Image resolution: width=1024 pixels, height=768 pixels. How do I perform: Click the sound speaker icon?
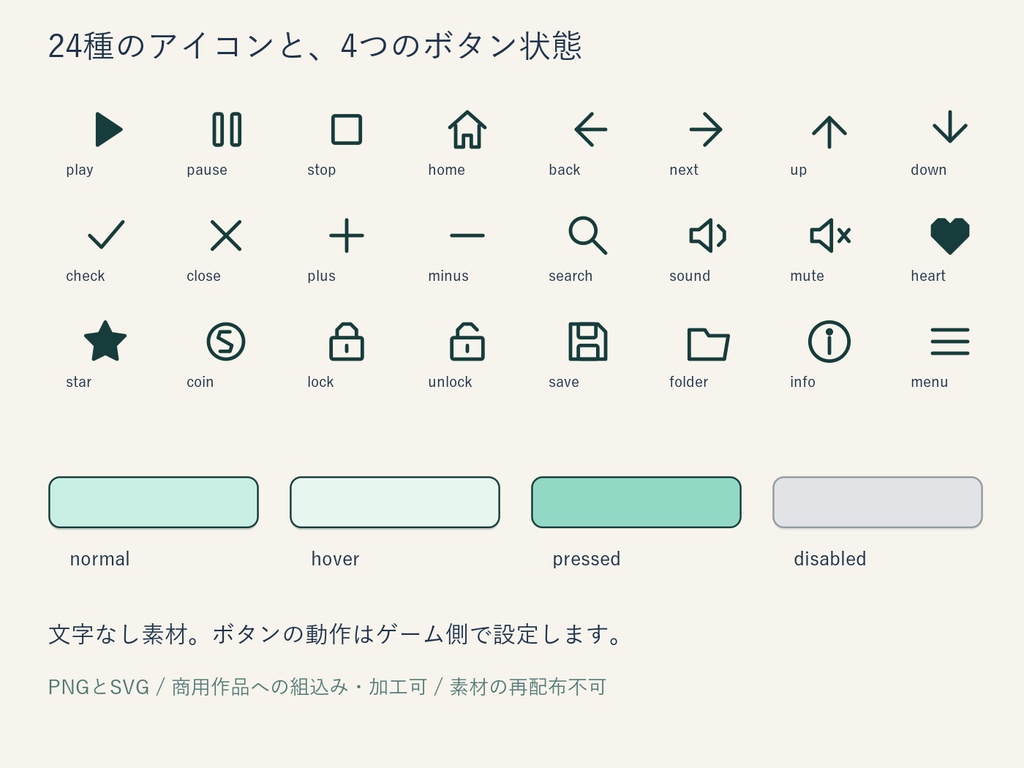pyautogui.click(x=708, y=235)
